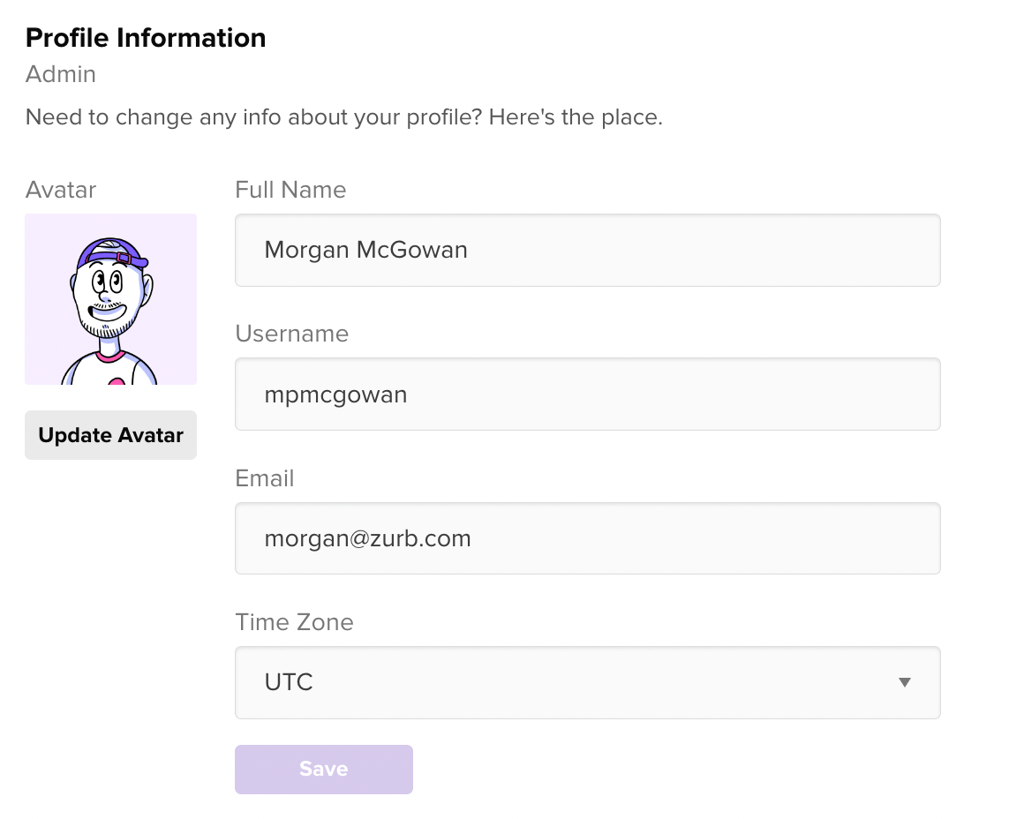This screenshot has height=819, width=1024.
Task: Click the profile change description sentence
Action: [343, 117]
